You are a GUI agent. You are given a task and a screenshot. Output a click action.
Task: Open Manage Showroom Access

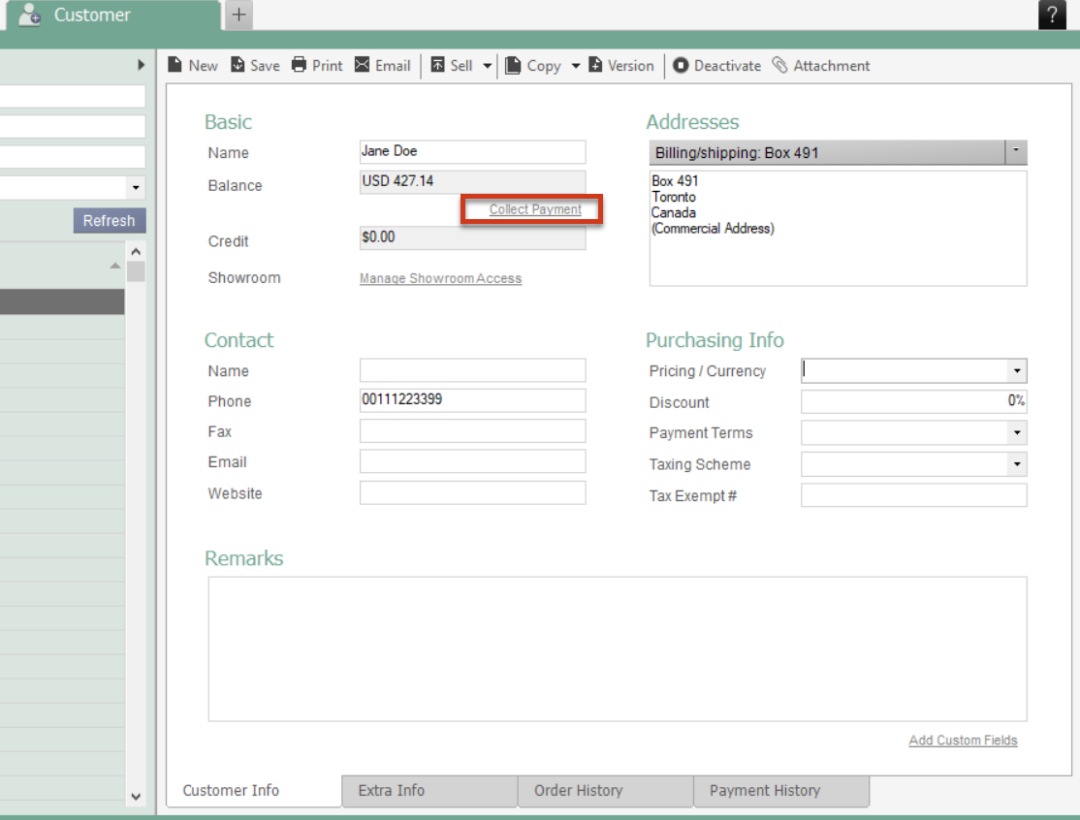pyautogui.click(x=441, y=278)
